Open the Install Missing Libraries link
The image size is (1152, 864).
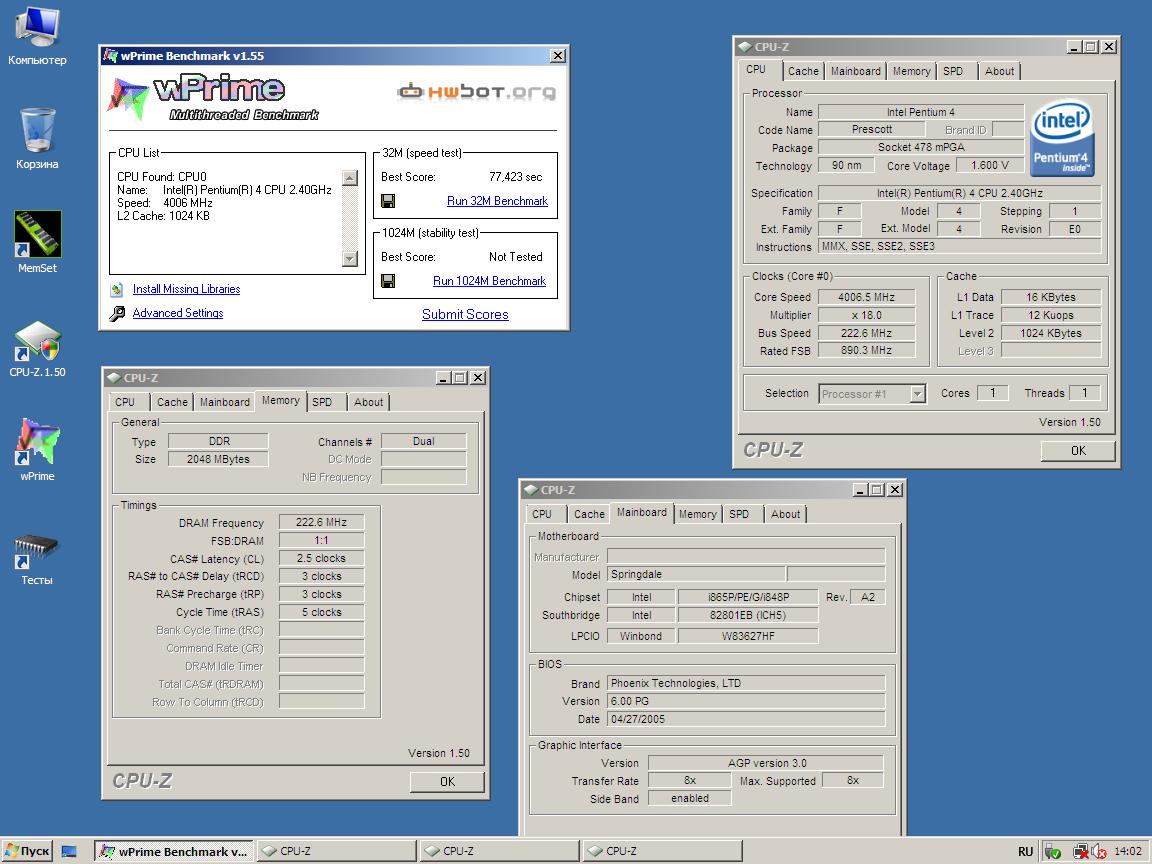[187, 289]
